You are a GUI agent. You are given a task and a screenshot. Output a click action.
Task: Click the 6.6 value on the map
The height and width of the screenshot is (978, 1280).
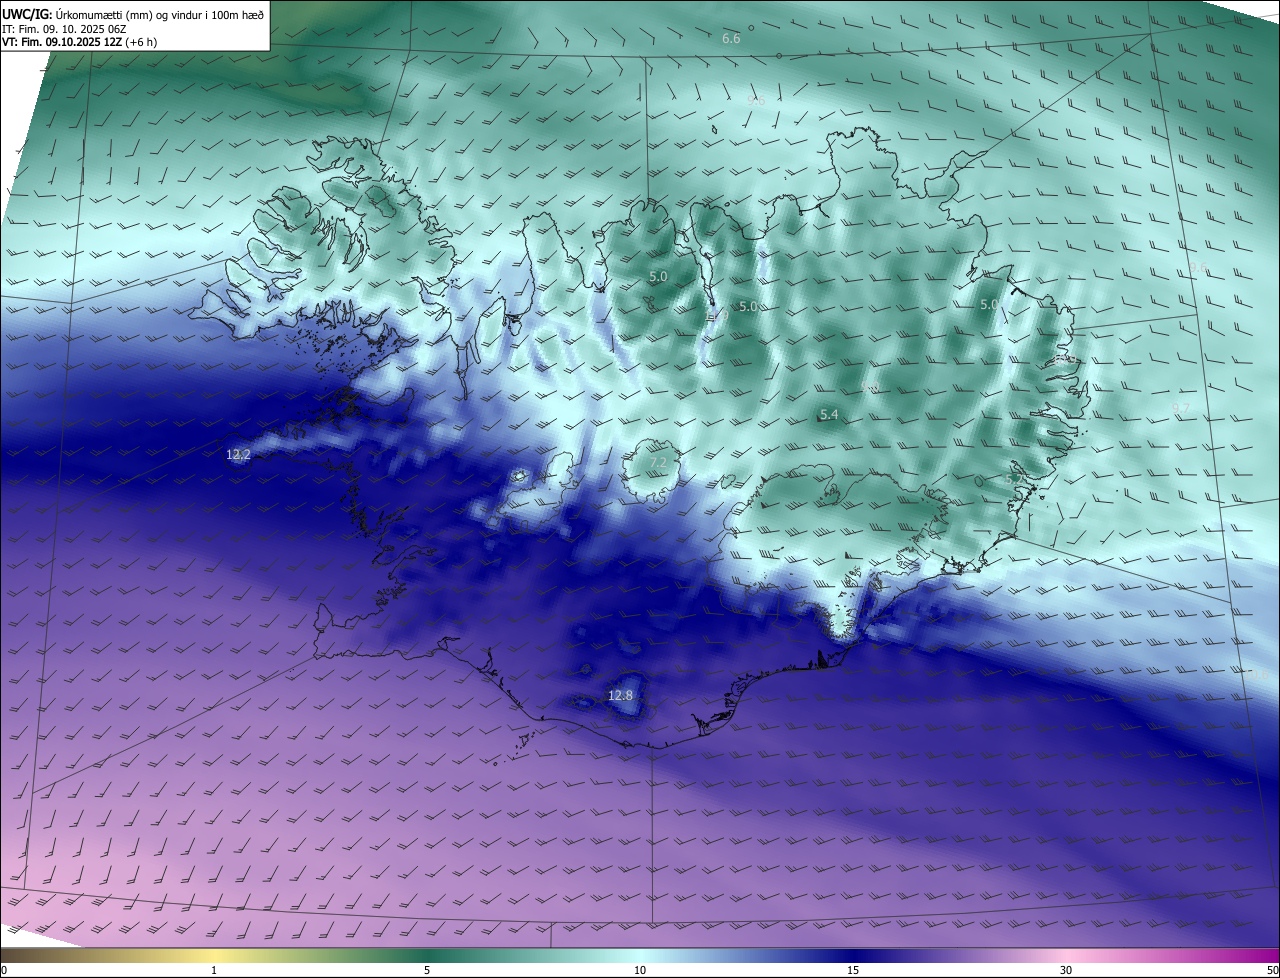click(731, 38)
